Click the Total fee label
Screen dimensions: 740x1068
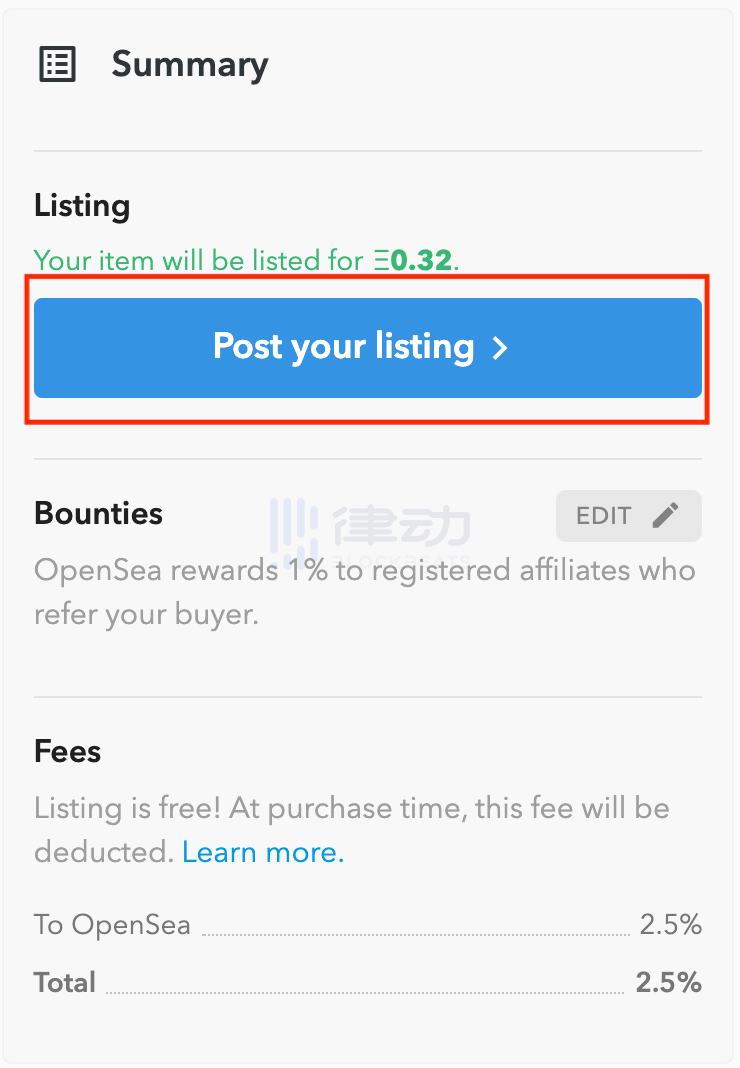[x=65, y=982]
